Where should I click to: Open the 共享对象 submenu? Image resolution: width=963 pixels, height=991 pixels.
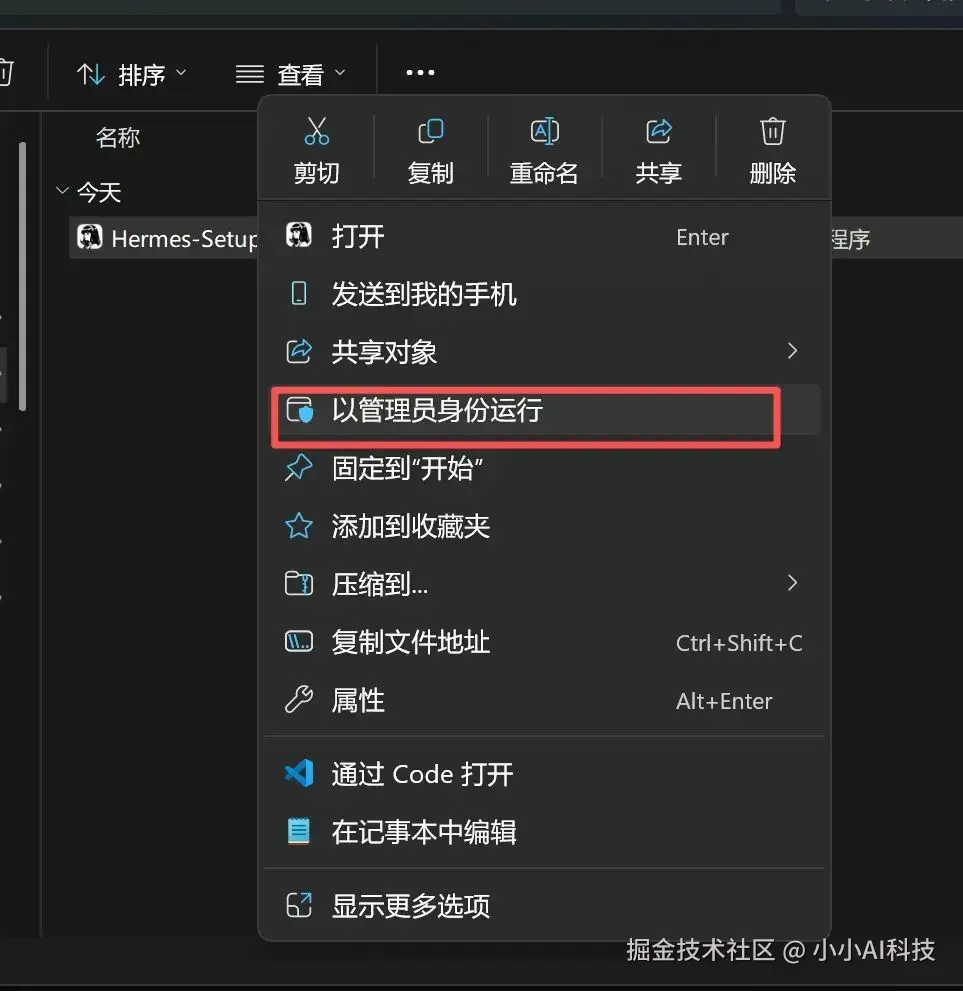click(x=544, y=352)
